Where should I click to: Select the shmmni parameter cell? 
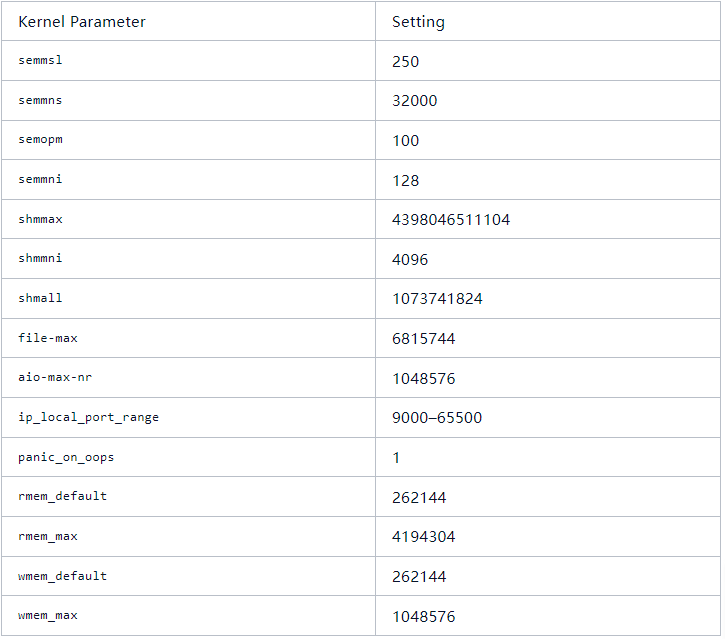(x=41, y=259)
